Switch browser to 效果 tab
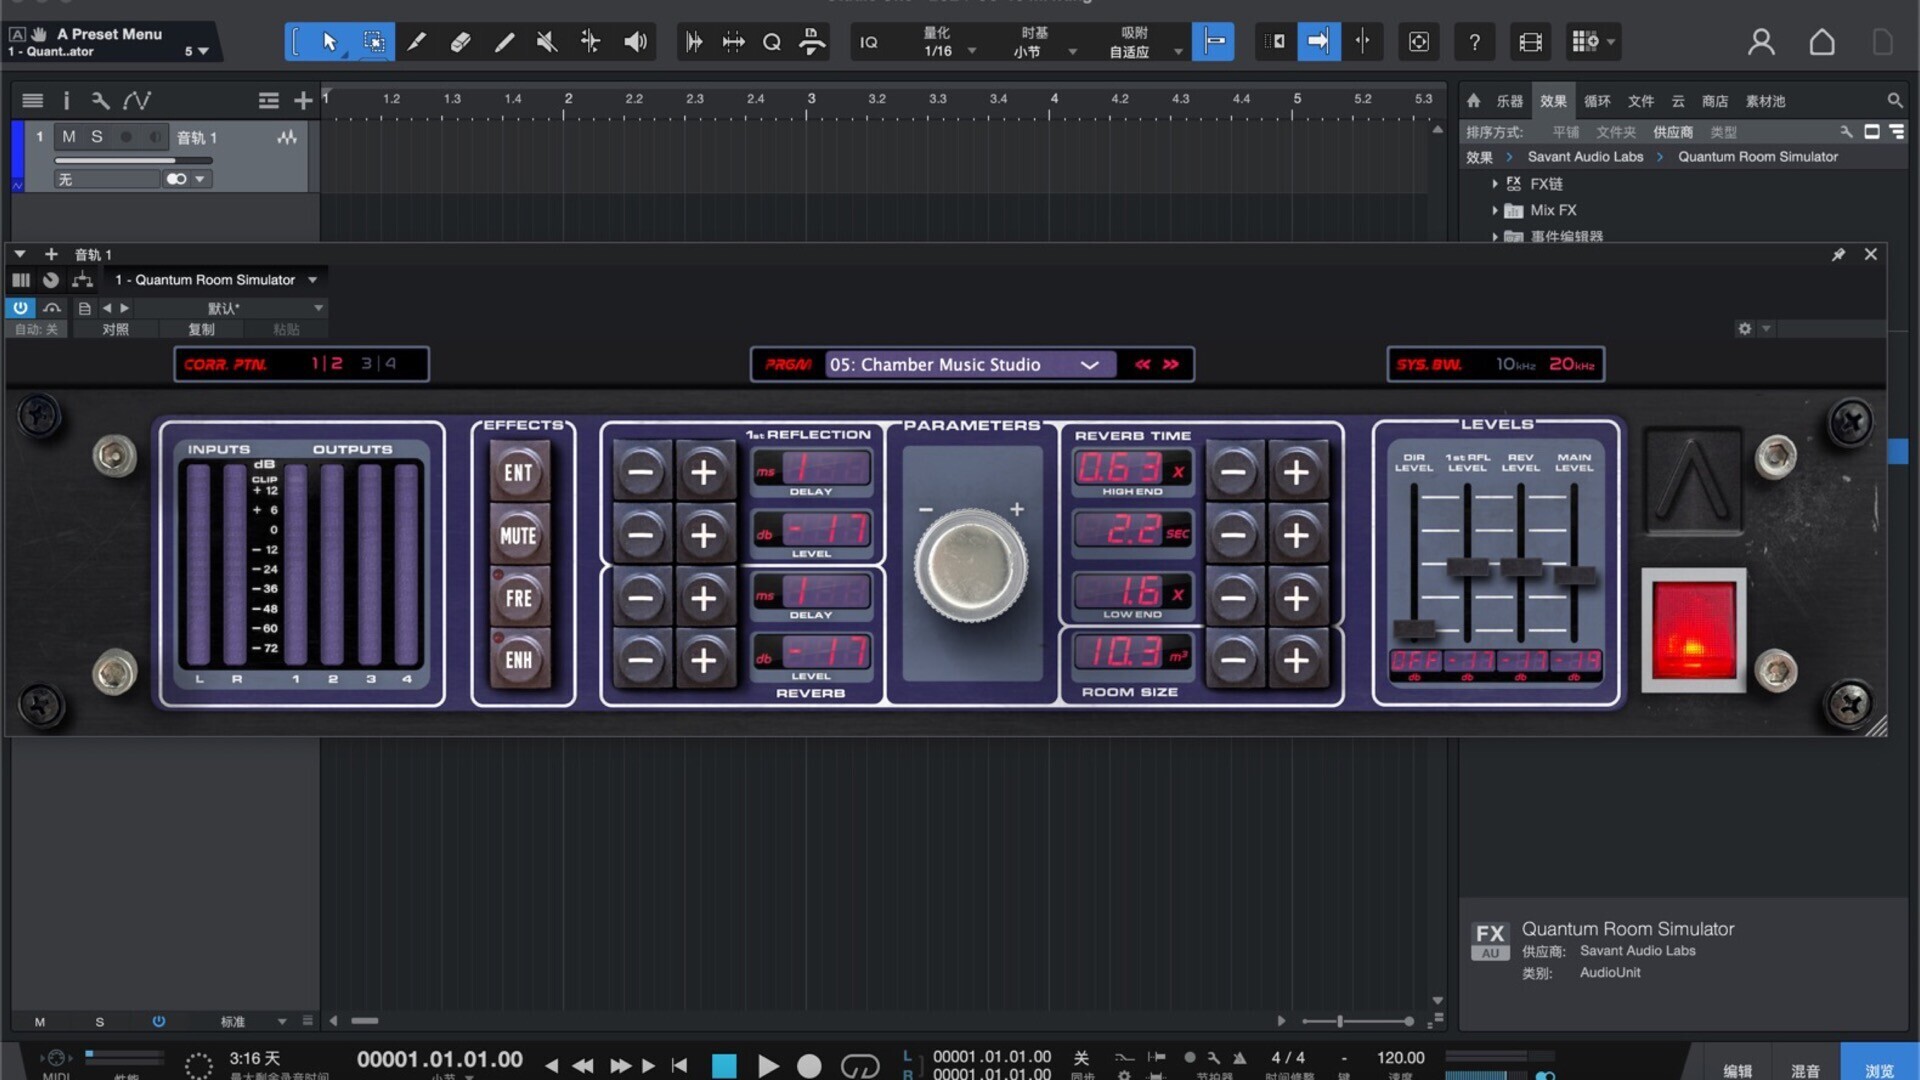 click(1553, 101)
